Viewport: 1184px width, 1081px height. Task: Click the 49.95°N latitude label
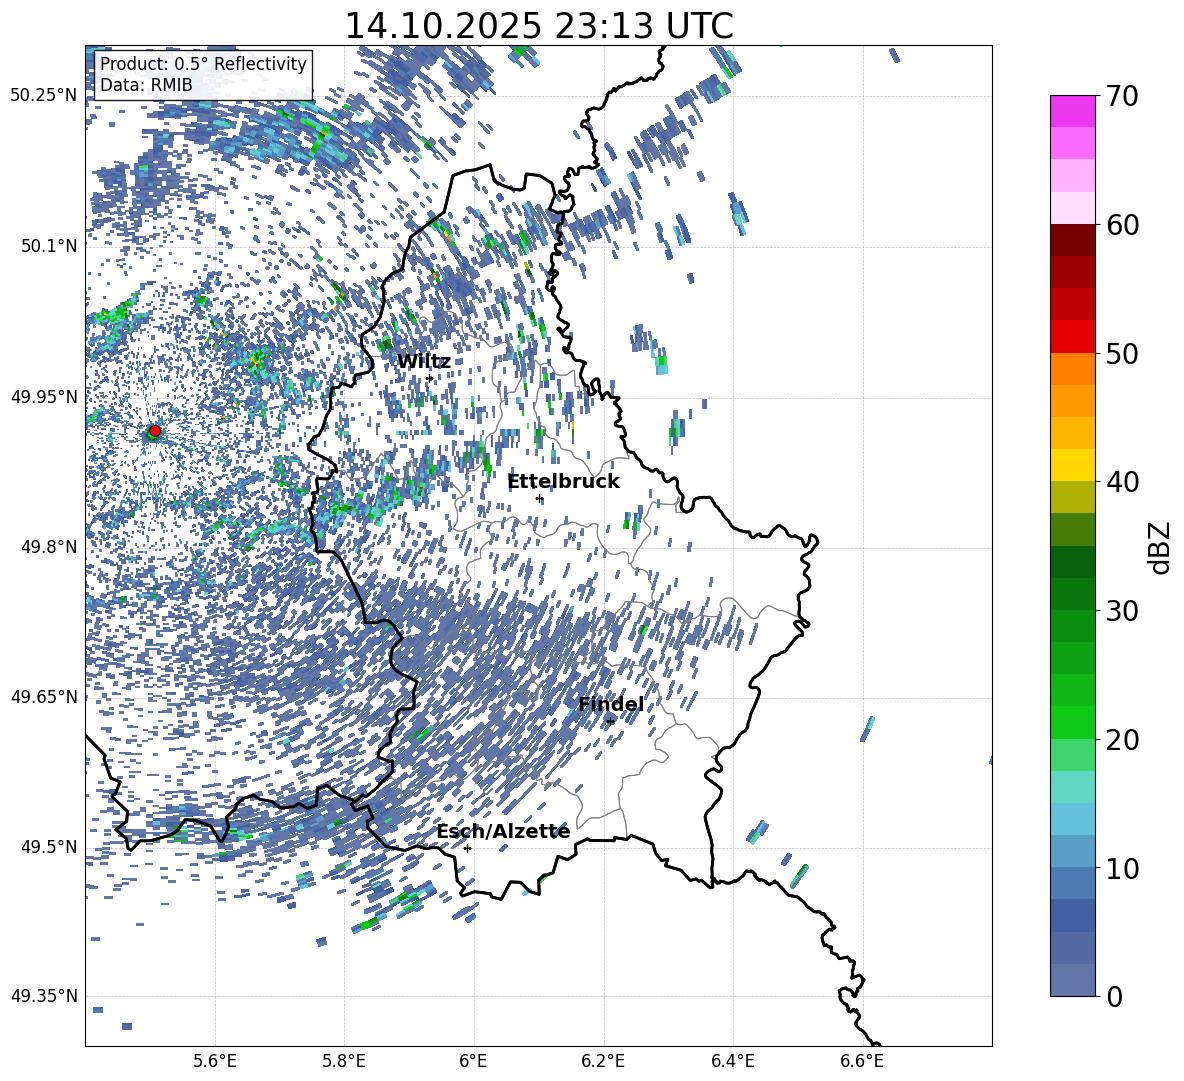click(x=43, y=396)
